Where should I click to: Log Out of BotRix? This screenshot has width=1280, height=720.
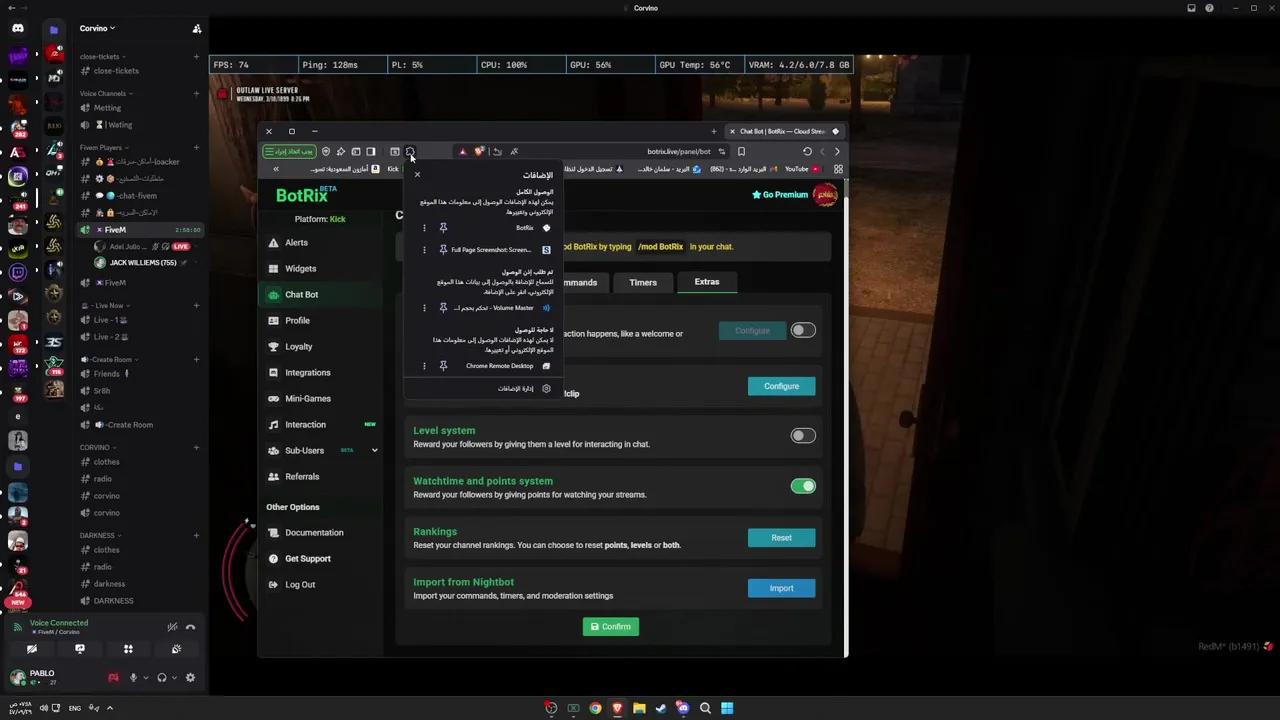pos(300,585)
